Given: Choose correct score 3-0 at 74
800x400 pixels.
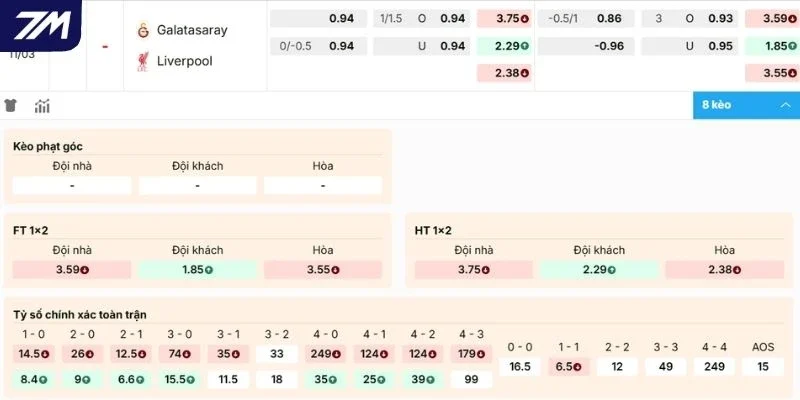Looking at the screenshot, I should pyautogui.click(x=180, y=354).
